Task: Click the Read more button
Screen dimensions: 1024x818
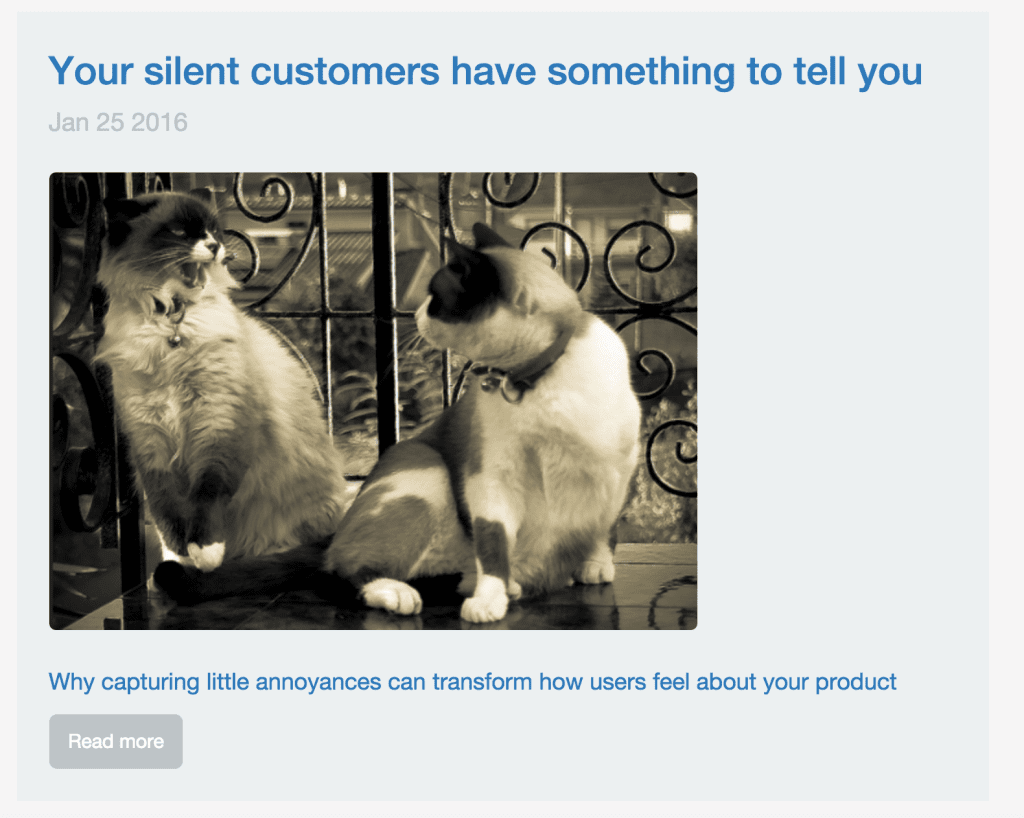Action: point(116,741)
